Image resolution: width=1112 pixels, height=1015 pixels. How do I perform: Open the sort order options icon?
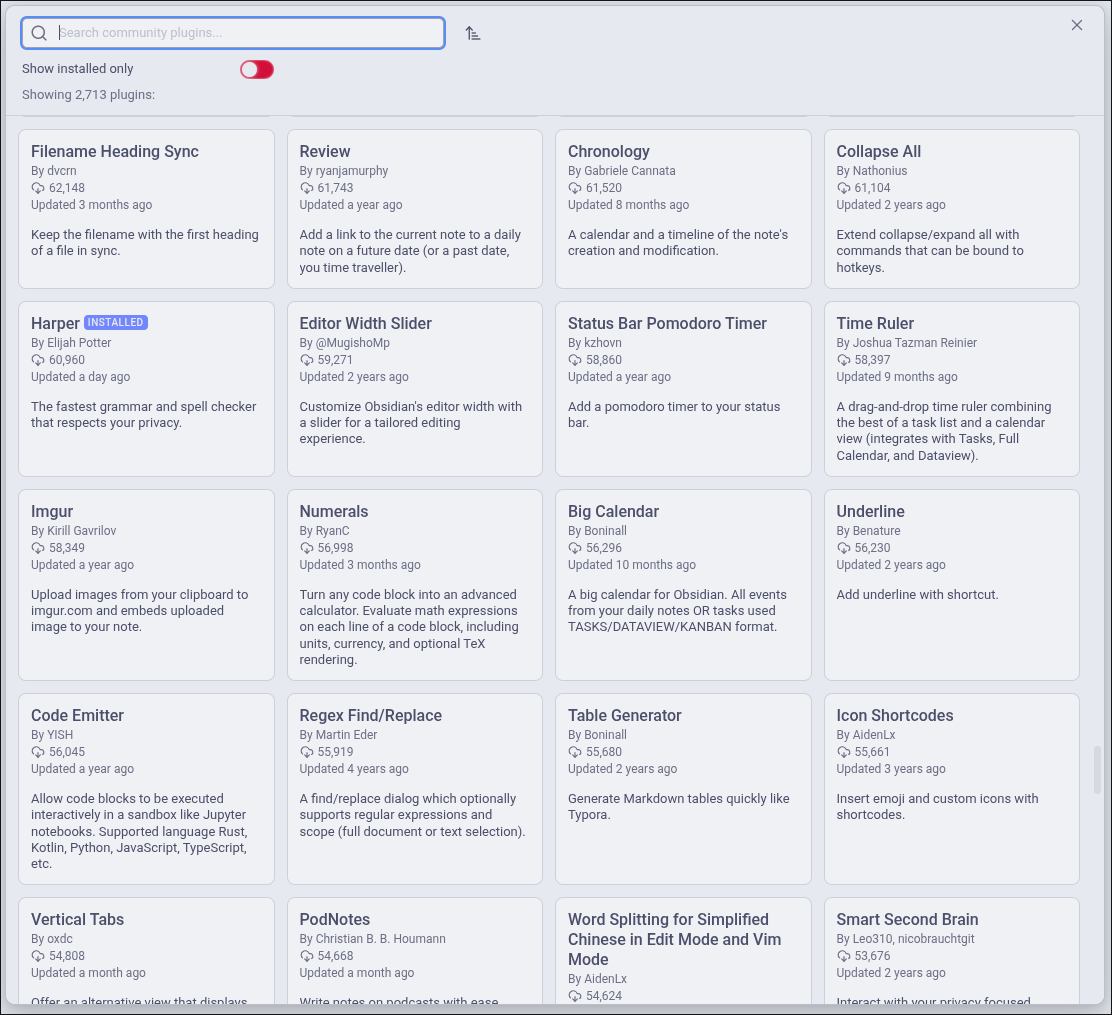[473, 33]
